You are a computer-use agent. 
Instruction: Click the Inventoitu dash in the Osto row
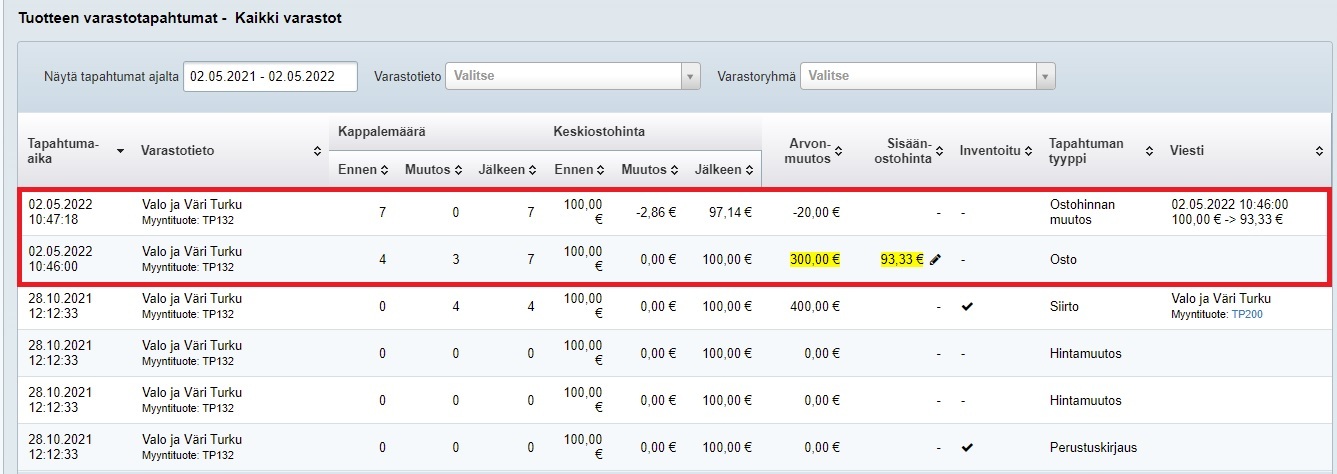click(963, 259)
